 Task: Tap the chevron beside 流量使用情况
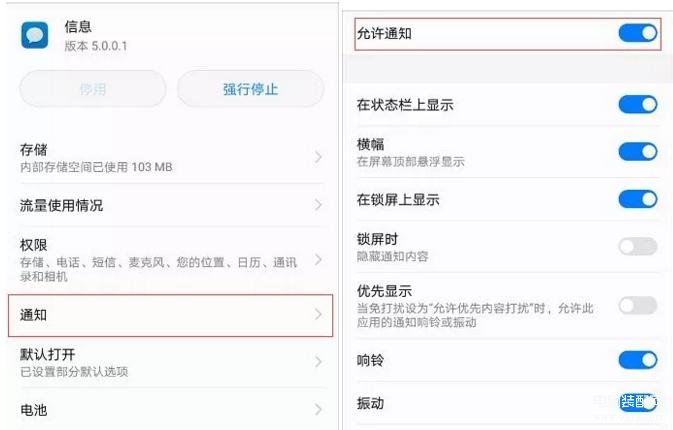point(318,205)
